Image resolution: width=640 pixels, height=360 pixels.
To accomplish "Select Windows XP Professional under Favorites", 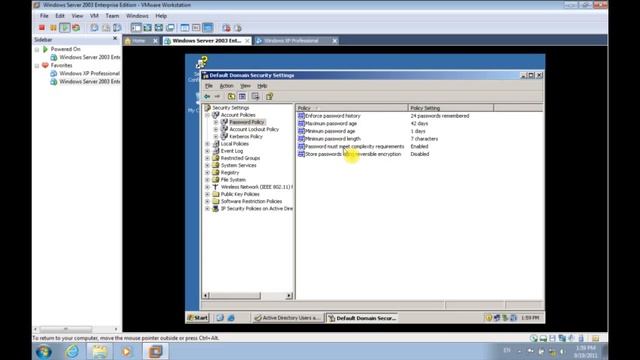I will pyautogui.click(x=89, y=73).
